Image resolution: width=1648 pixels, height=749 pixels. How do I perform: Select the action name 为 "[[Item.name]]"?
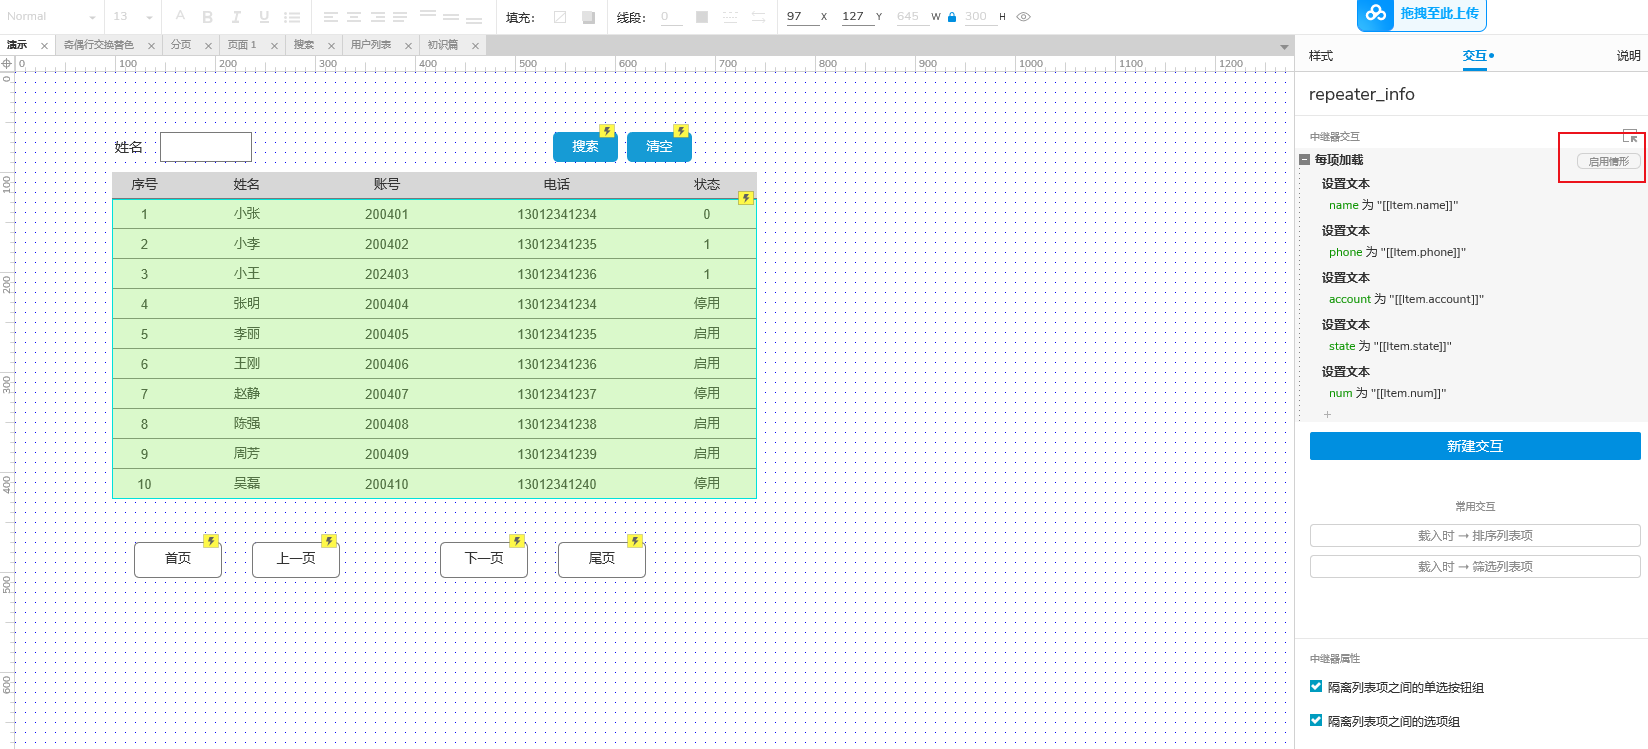click(x=1394, y=205)
